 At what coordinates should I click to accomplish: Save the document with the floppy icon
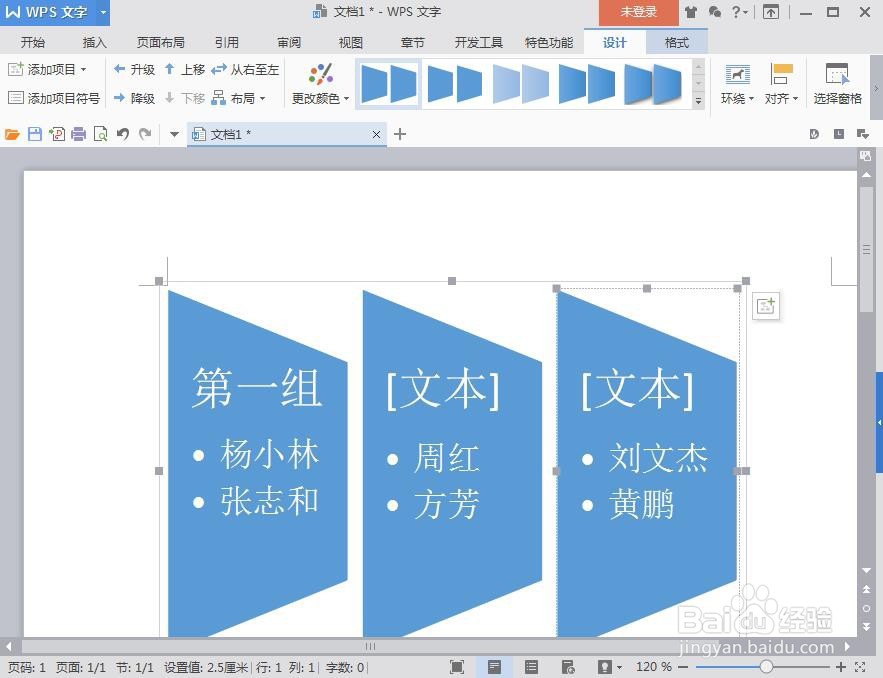point(34,134)
